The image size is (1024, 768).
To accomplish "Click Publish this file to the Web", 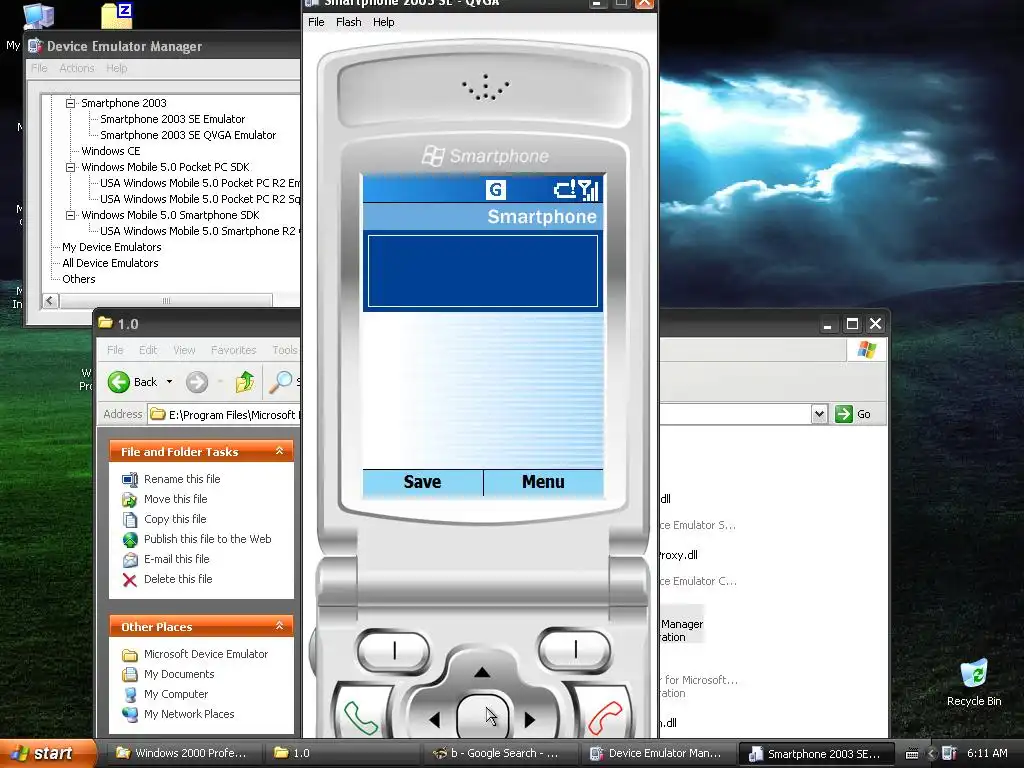I will tap(208, 539).
